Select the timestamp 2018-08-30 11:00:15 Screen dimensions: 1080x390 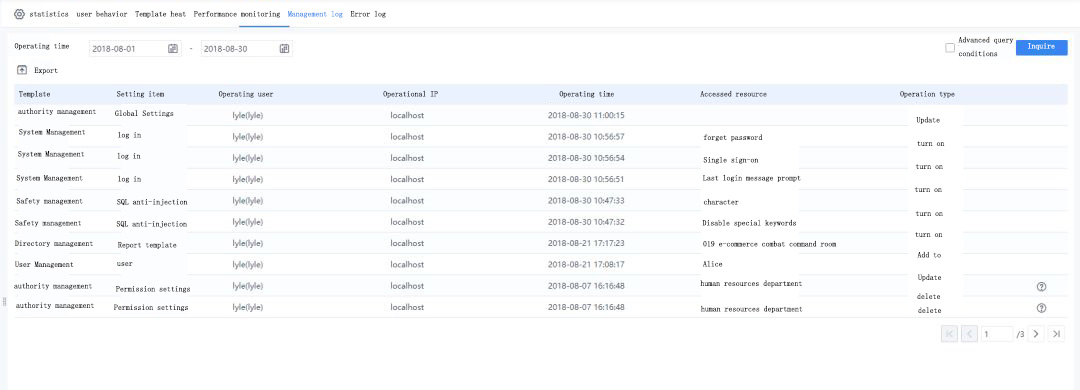(586, 115)
